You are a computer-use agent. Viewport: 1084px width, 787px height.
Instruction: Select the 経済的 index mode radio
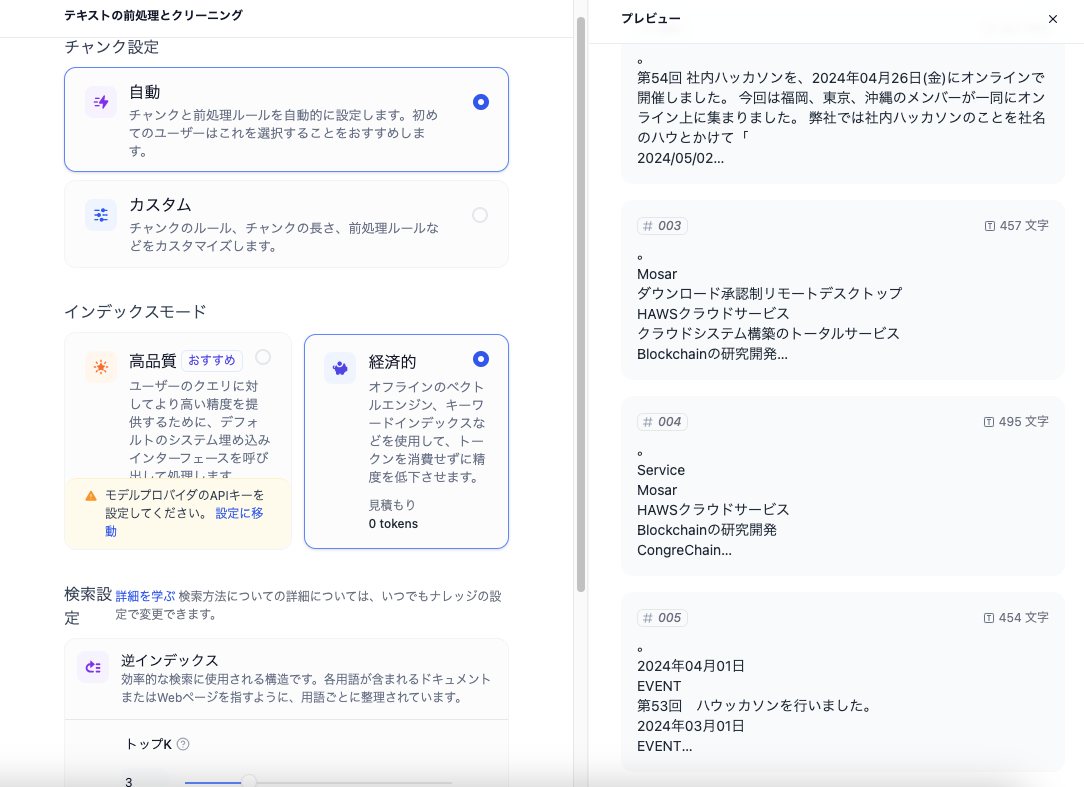[480, 359]
